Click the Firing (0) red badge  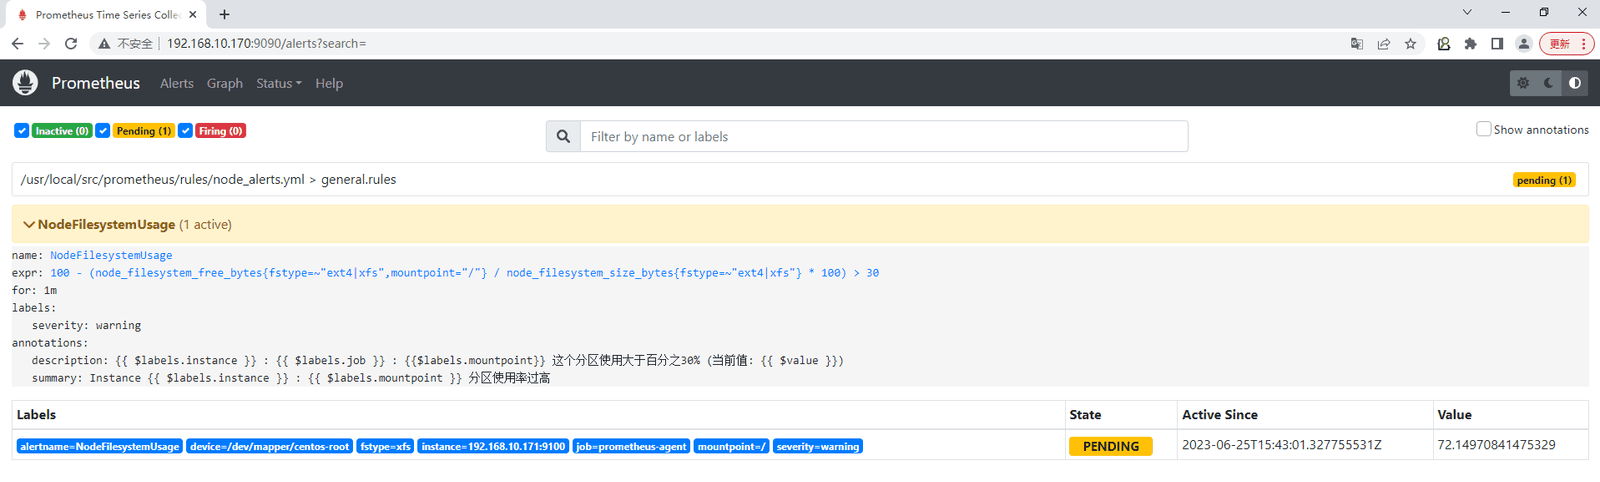point(220,131)
